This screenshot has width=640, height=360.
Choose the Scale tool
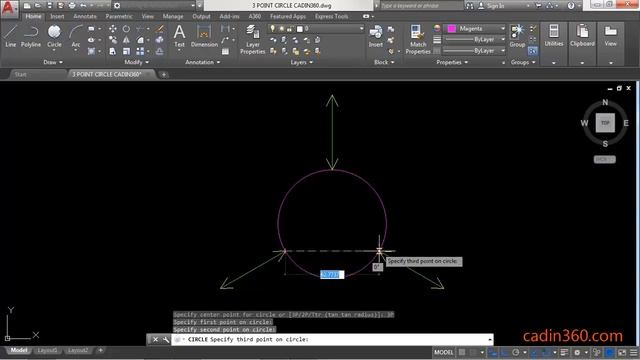[126, 51]
